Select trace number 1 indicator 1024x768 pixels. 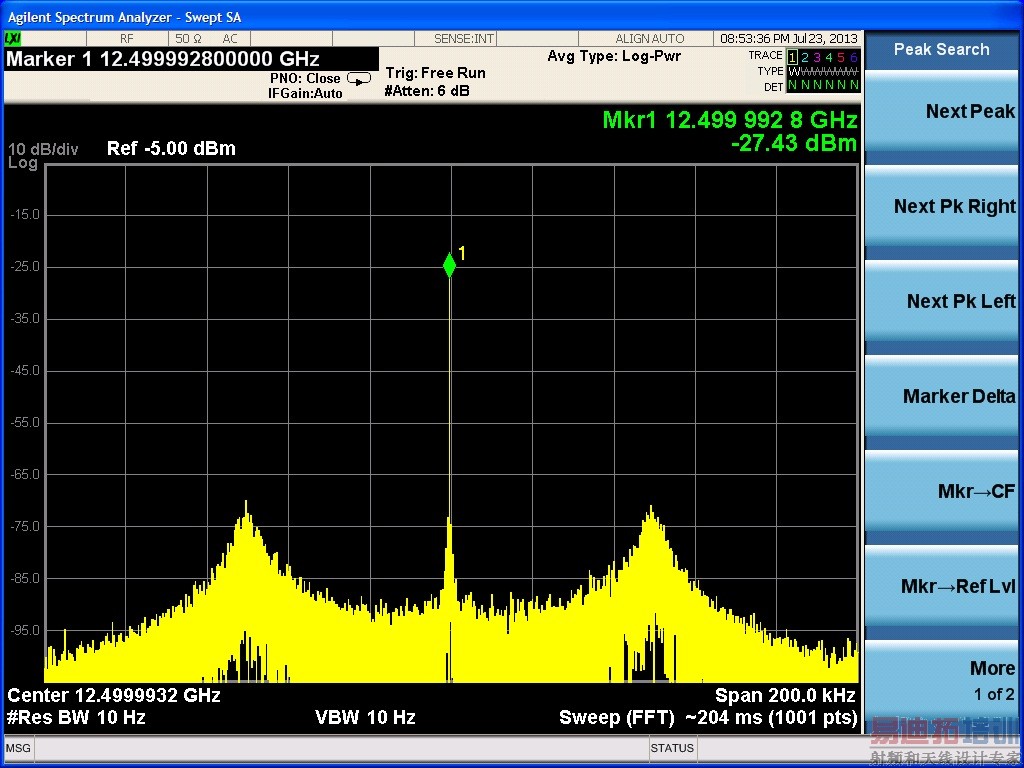click(793, 57)
